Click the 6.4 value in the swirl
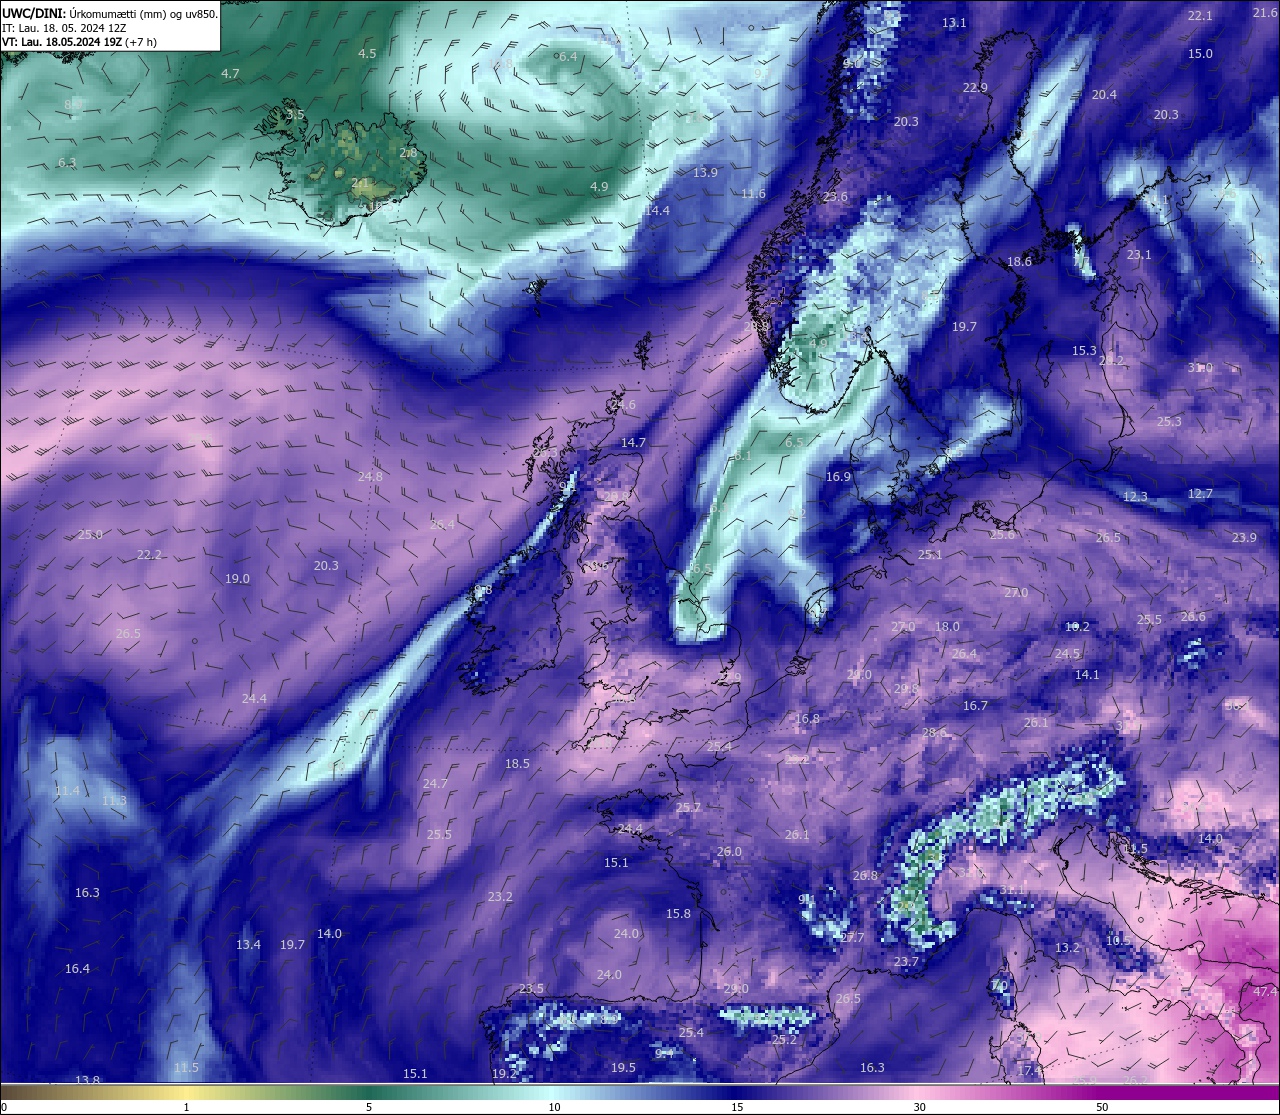 (x=567, y=57)
